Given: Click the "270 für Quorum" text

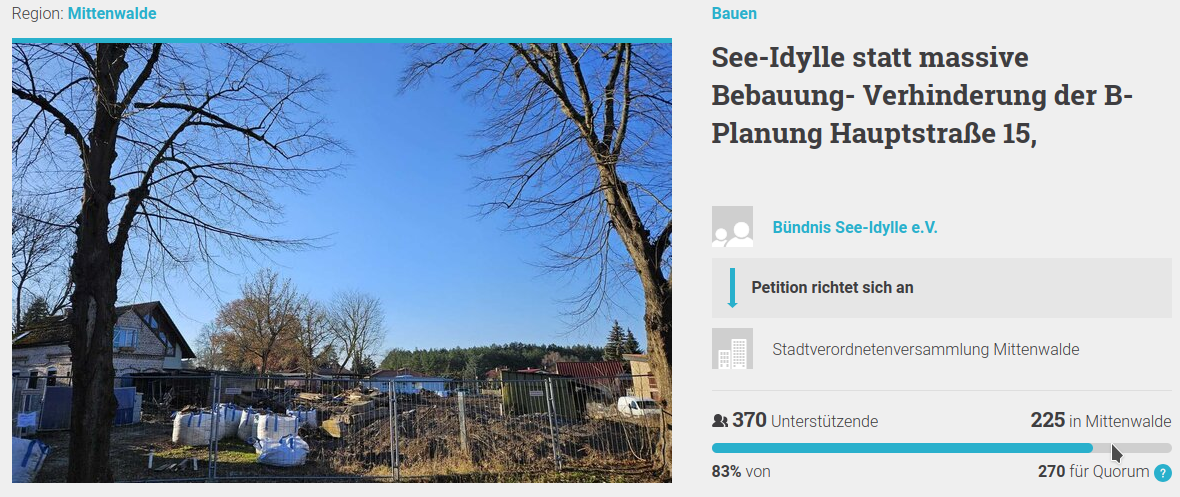Looking at the screenshot, I should [1093, 471].
